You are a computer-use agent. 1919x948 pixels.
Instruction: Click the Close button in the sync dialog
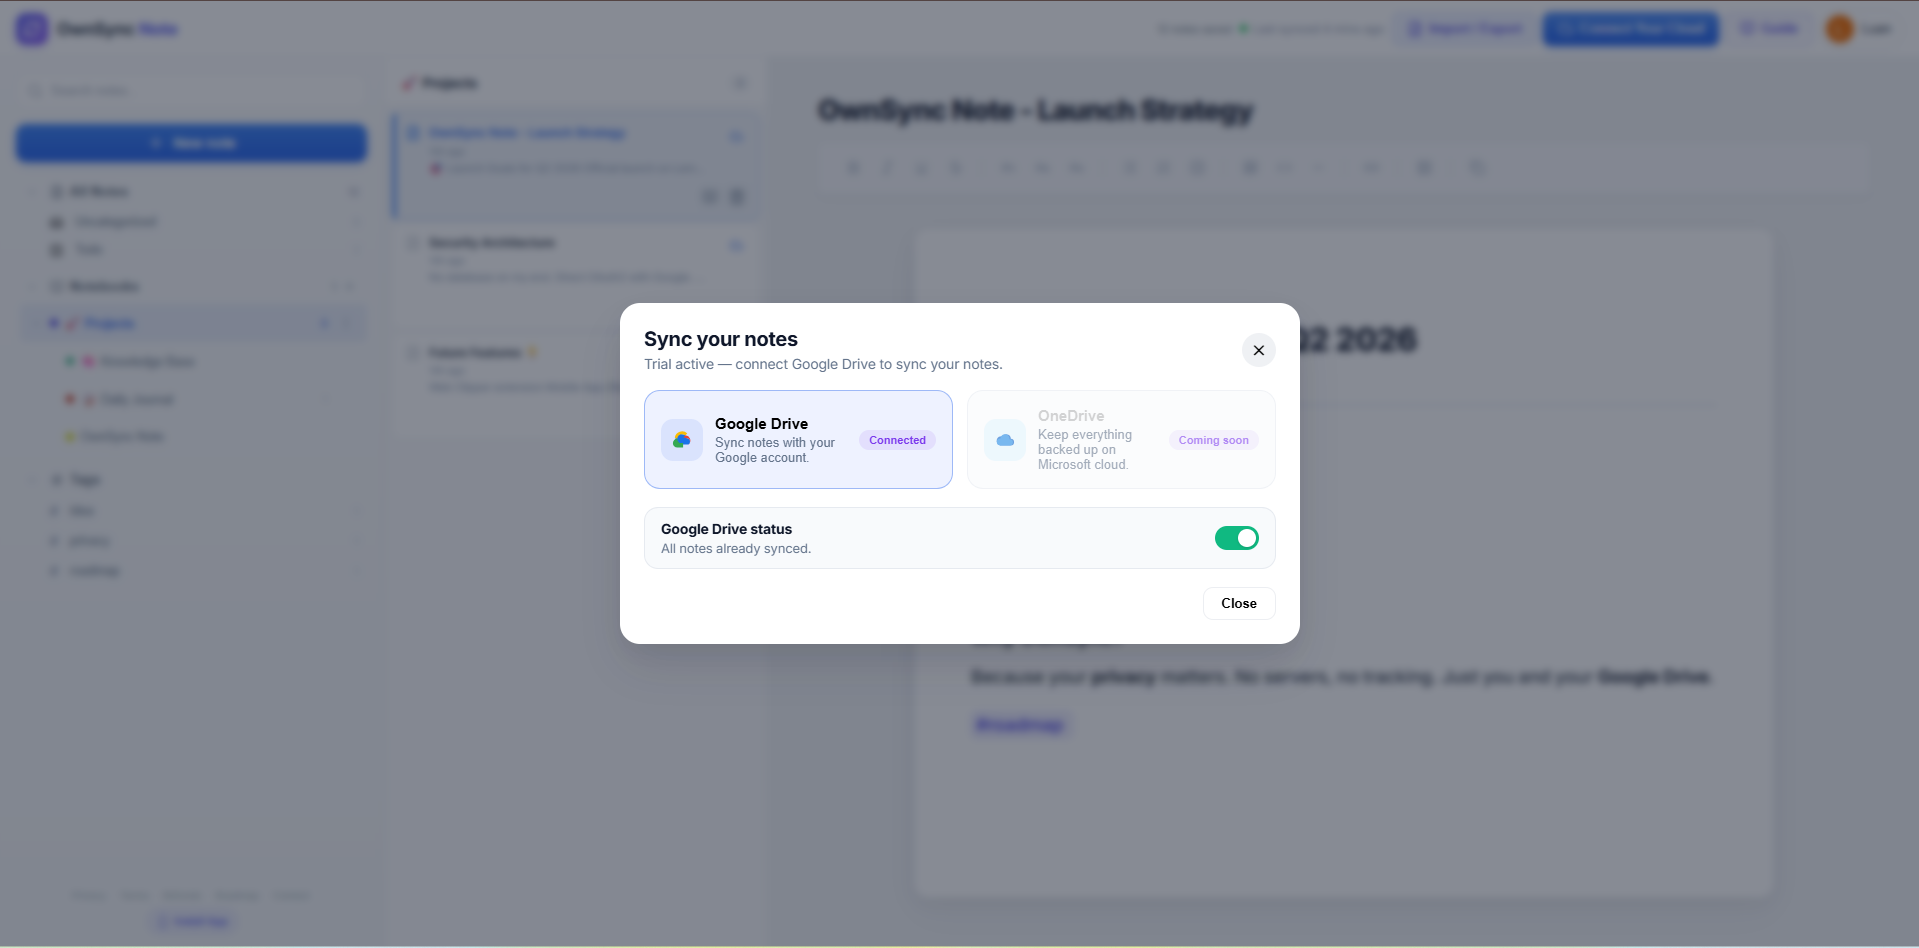point(1238,603)
